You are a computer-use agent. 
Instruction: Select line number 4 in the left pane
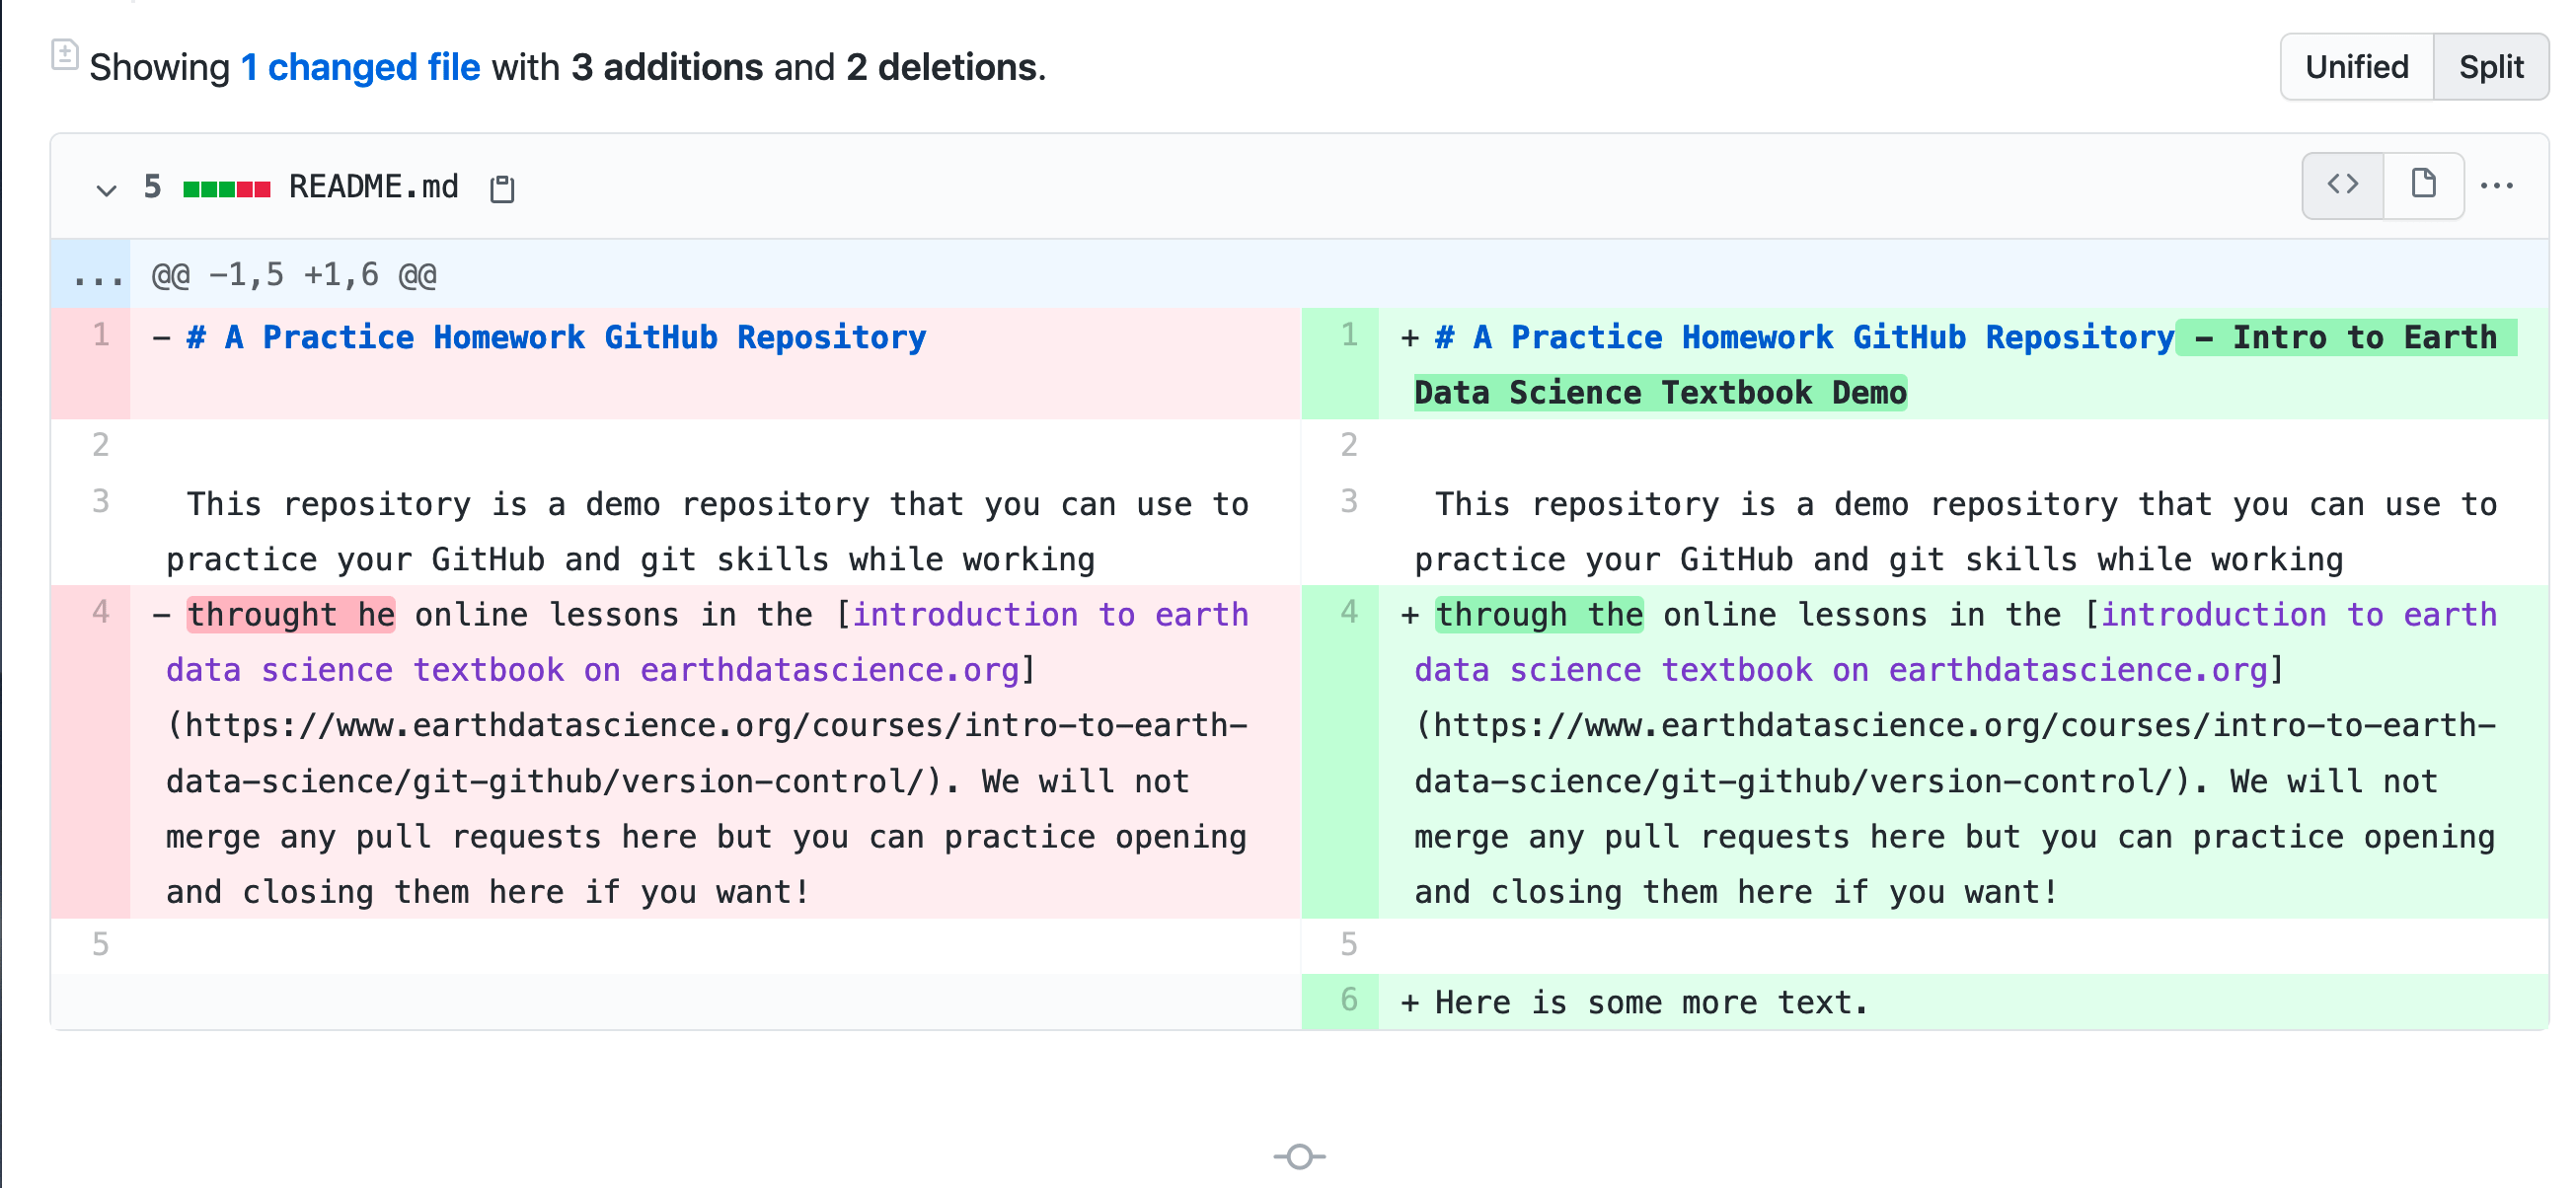100,613
